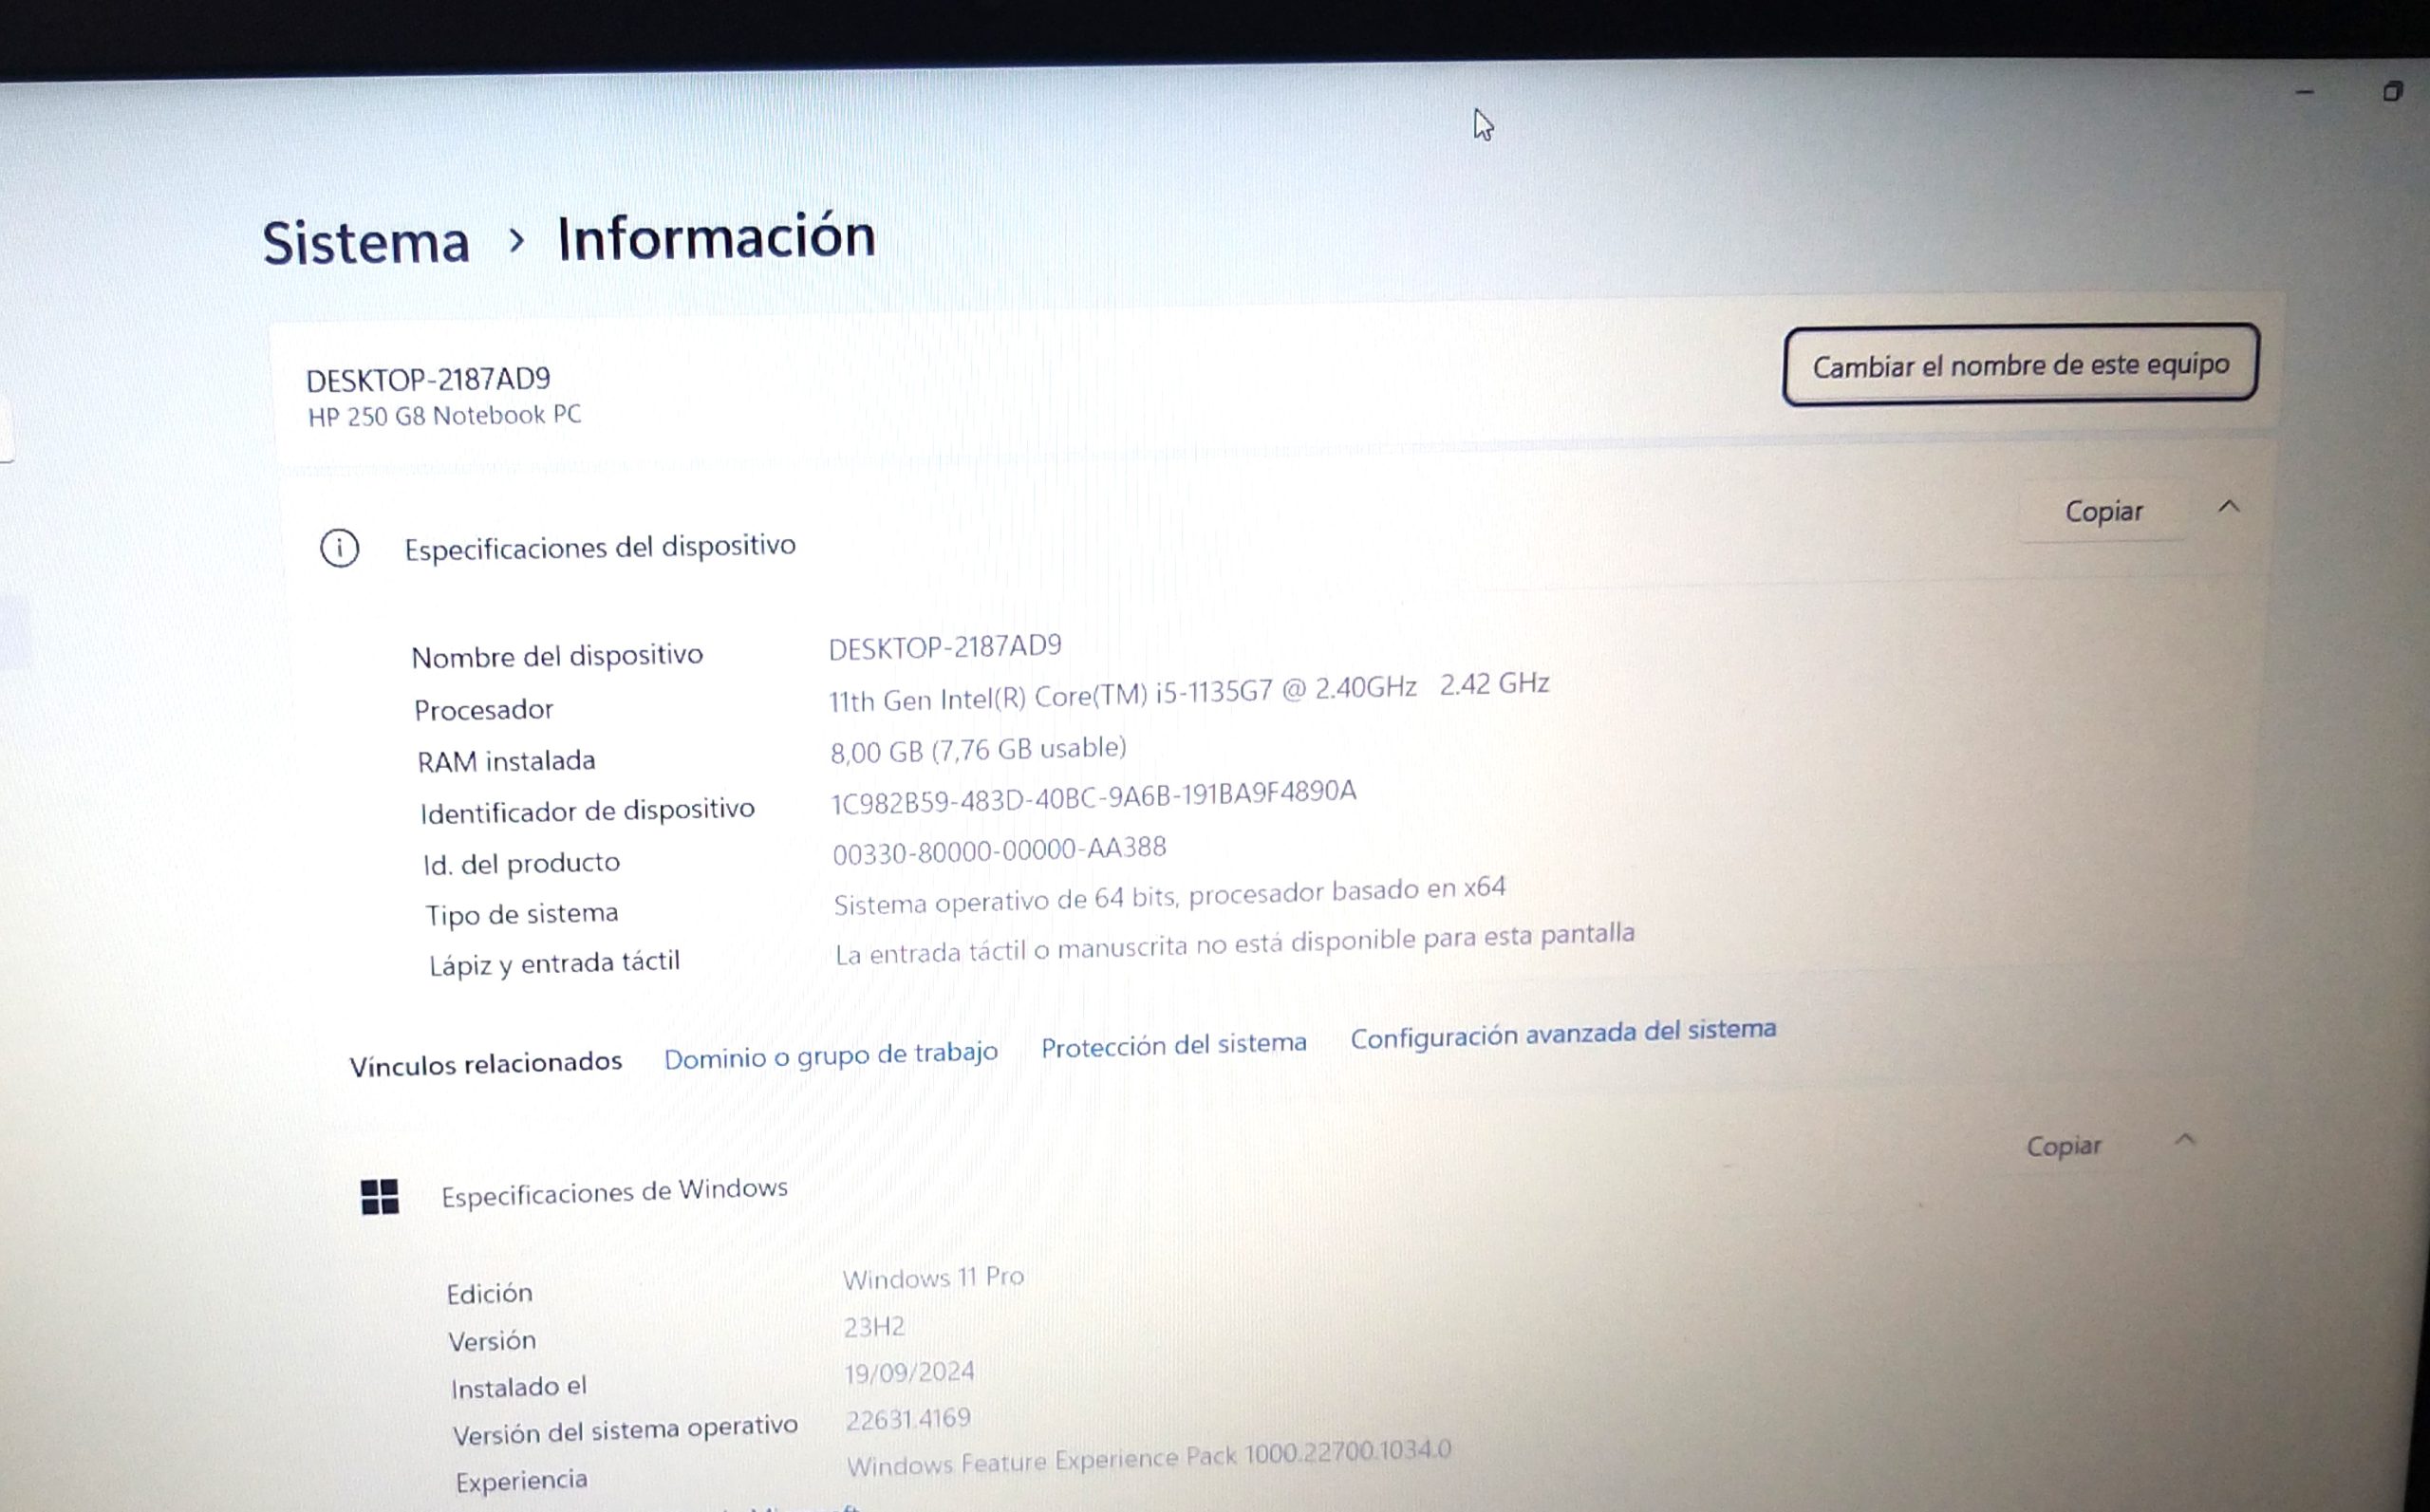Collapse the Especificaciones del dispositivo section
This screenshot has height=1512, width=2430.
(x=2229, y=507)
